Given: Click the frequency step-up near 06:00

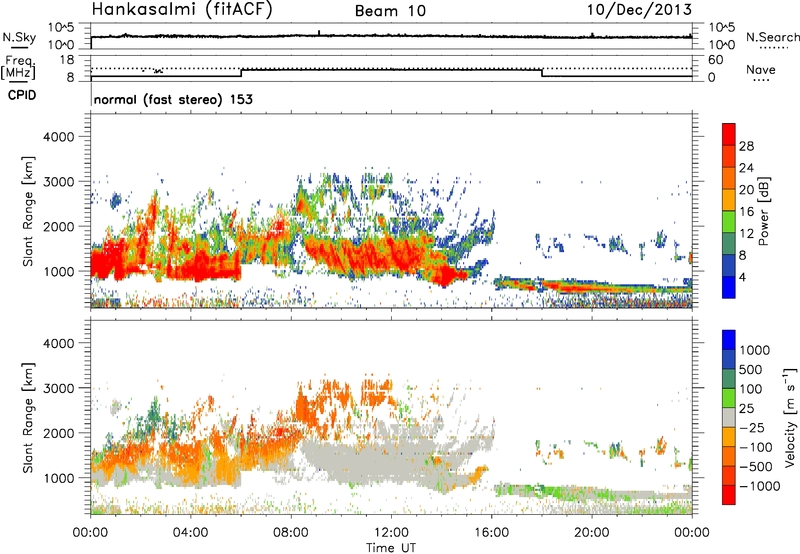Looking at the screenshot, I should (x=241, y=73).
